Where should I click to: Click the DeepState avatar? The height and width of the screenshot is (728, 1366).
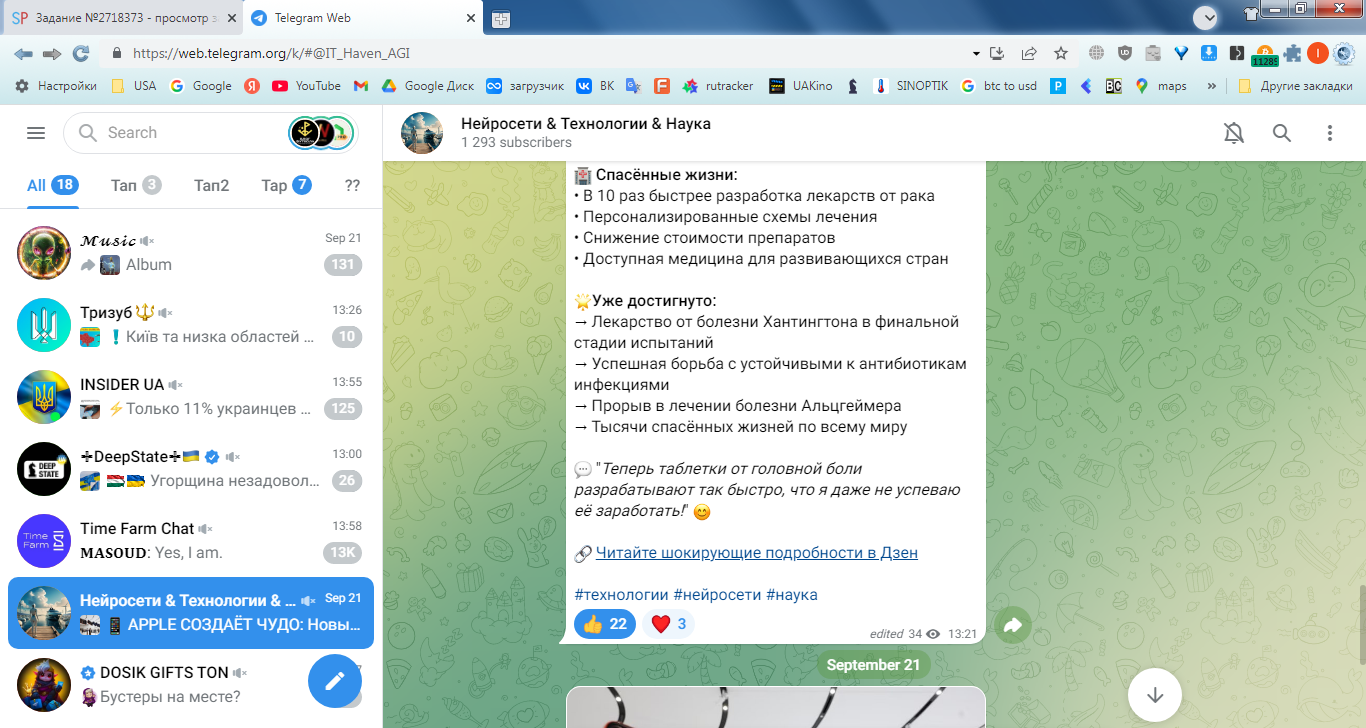pos(44,469)
